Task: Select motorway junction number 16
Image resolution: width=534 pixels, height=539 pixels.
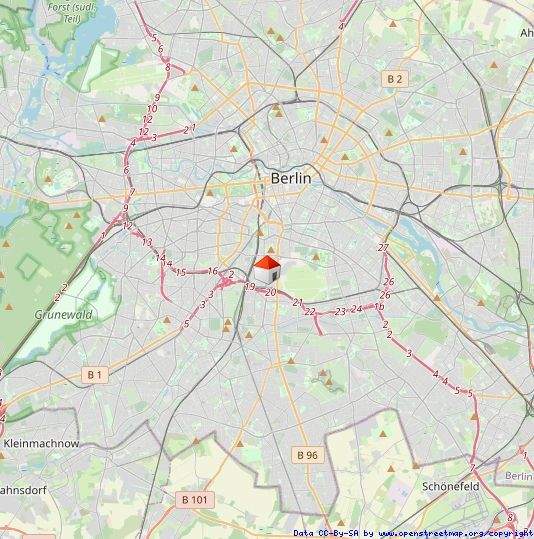Action: coord(213,271)
